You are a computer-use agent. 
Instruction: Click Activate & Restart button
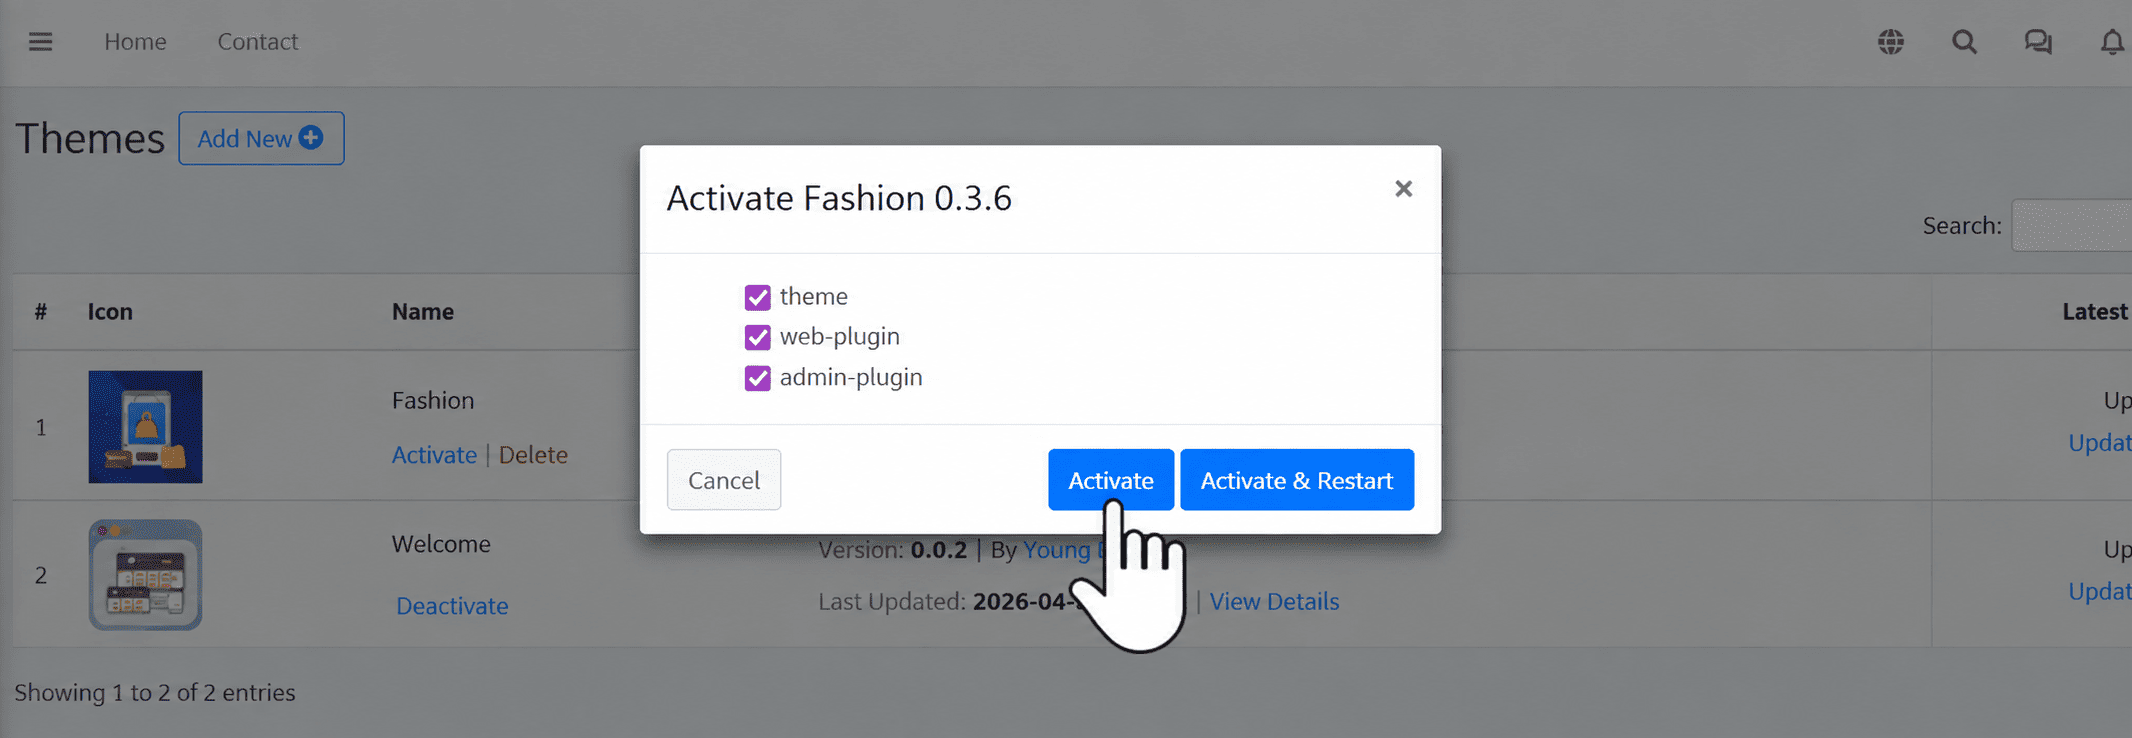coord(1297,480)
